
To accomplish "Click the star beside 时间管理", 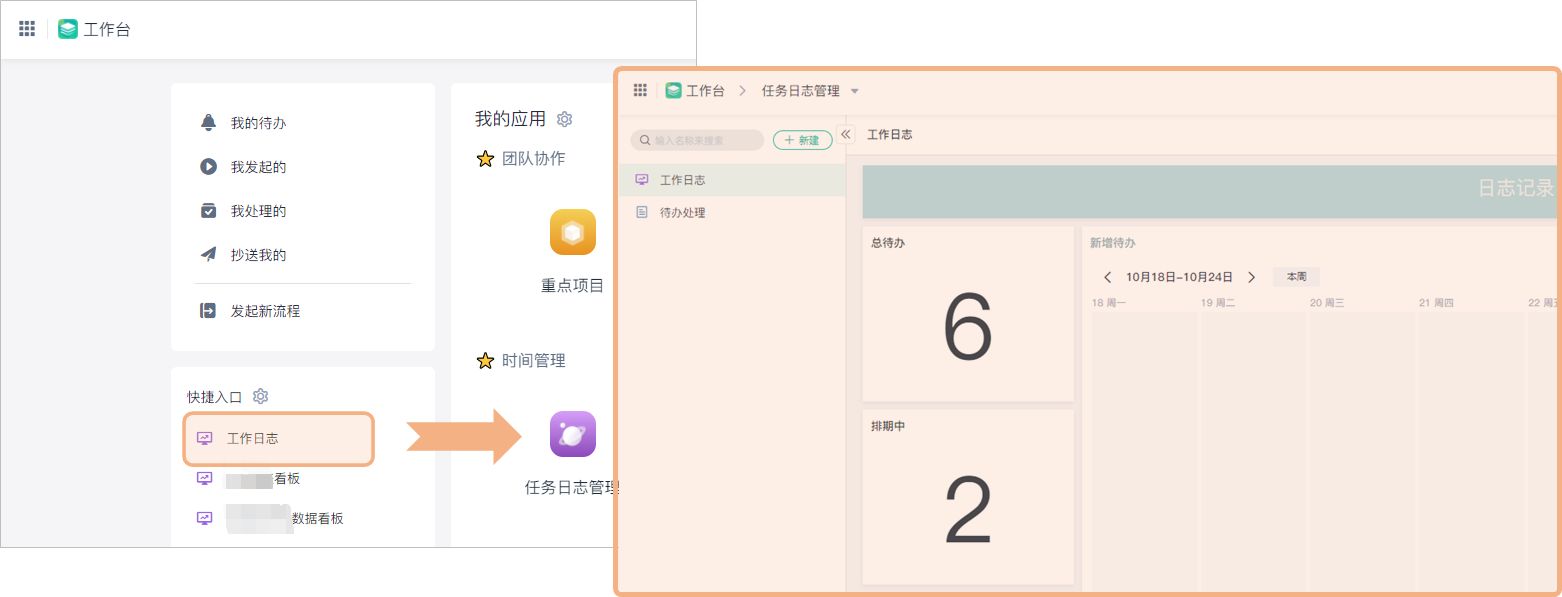I will (485, 361).
